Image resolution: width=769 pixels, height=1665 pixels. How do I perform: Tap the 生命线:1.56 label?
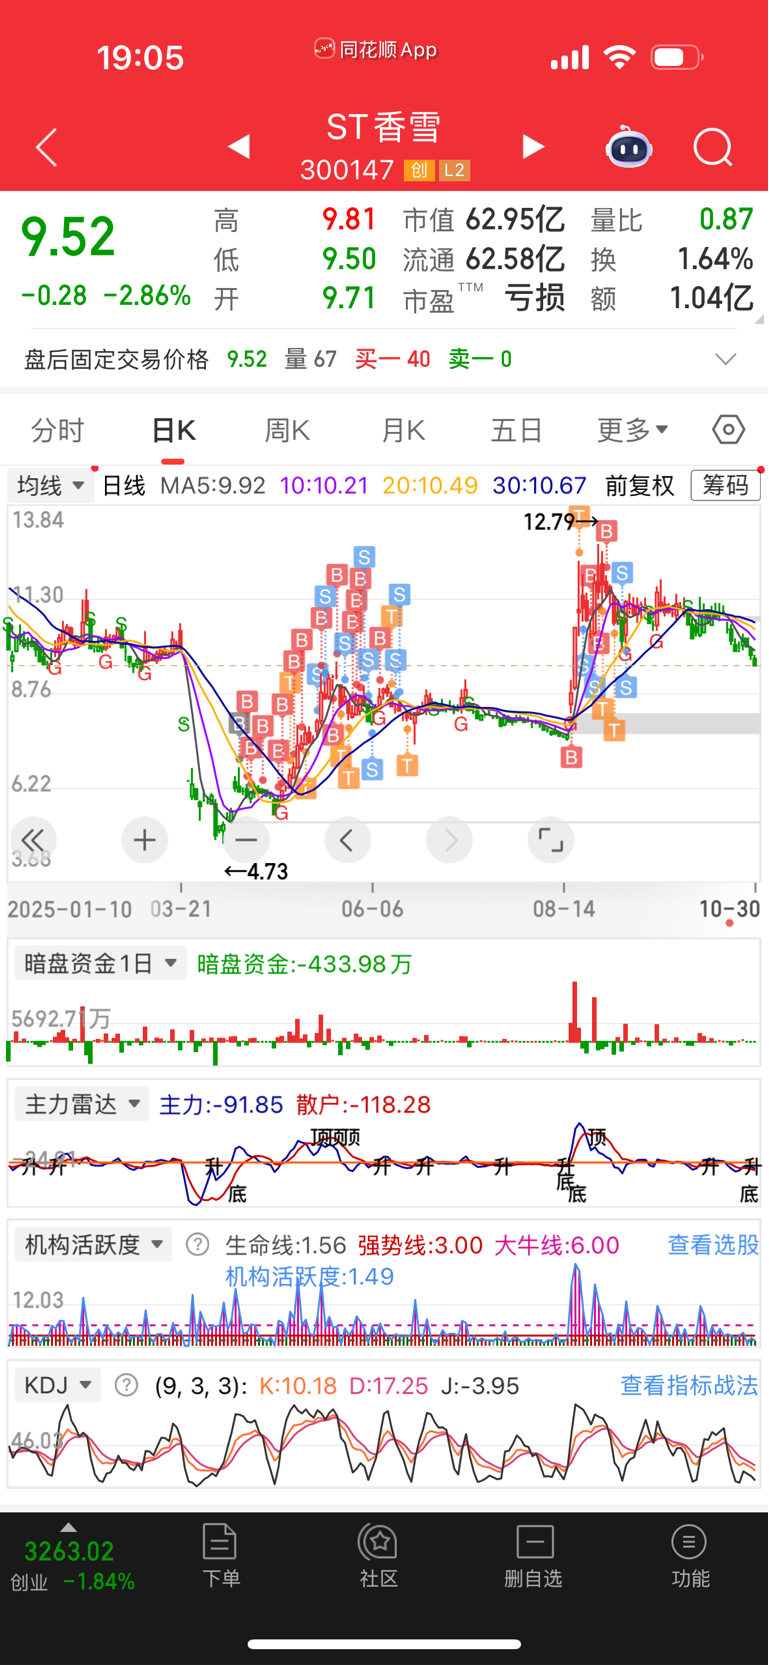click(286, 1245)
